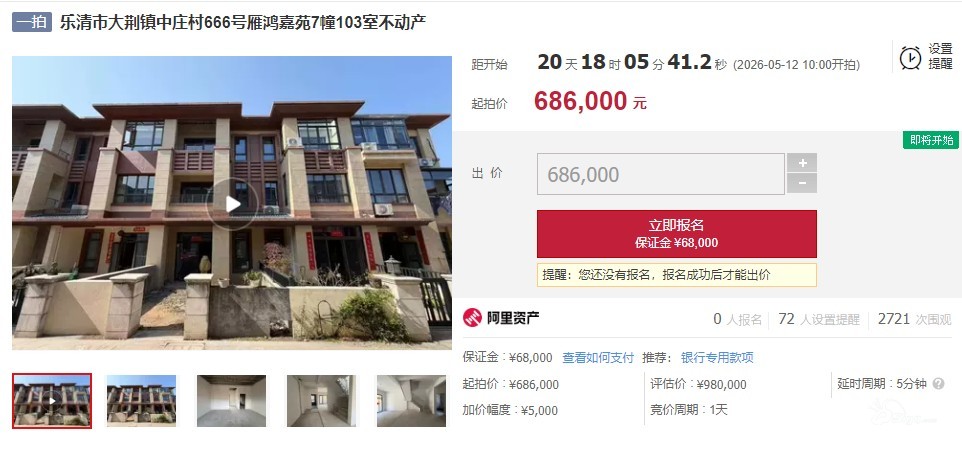The width and height of the screenshot is (962, 451).
Task: Select the second exterior photo thumbnail
Action: (141, 401)
